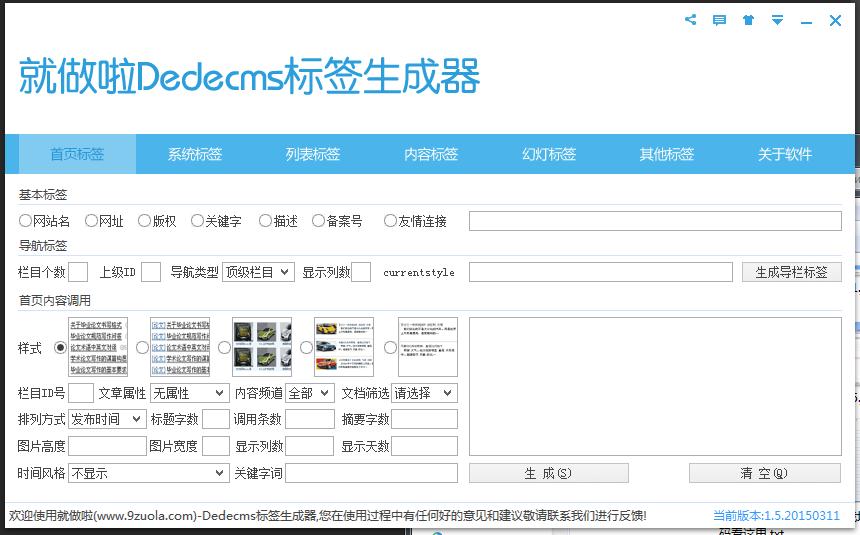The image size is (860, 535).
Task: Switch to 系统标签 tab
Action: point(195,154)
